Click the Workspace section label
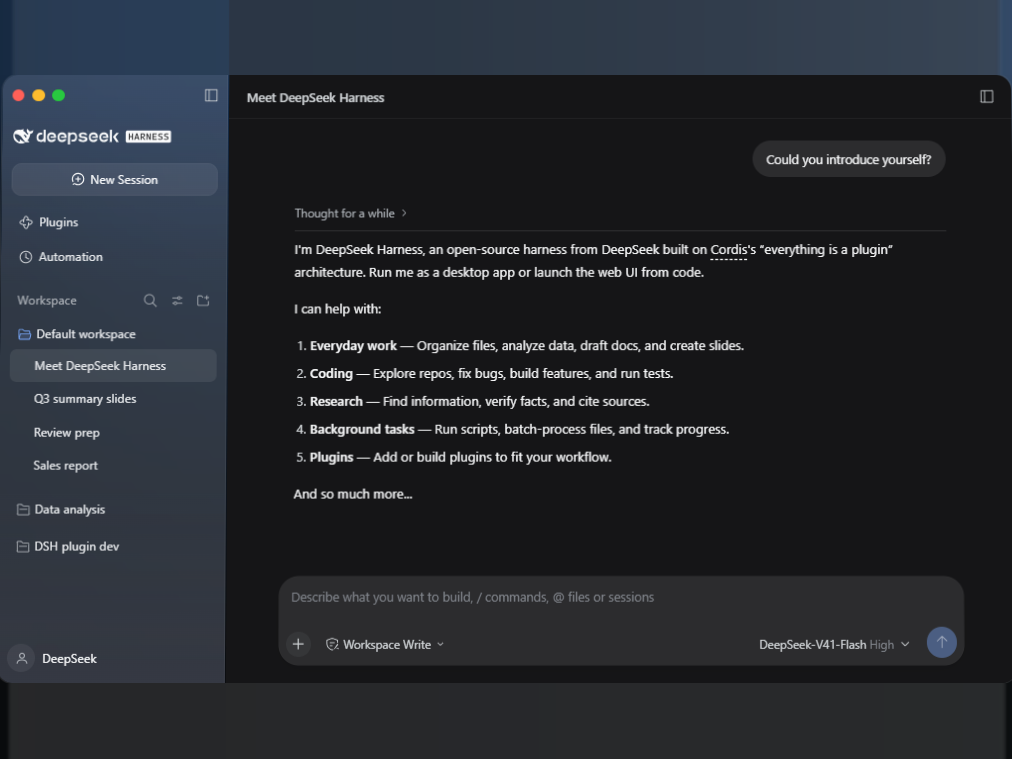 coord(47,301)
